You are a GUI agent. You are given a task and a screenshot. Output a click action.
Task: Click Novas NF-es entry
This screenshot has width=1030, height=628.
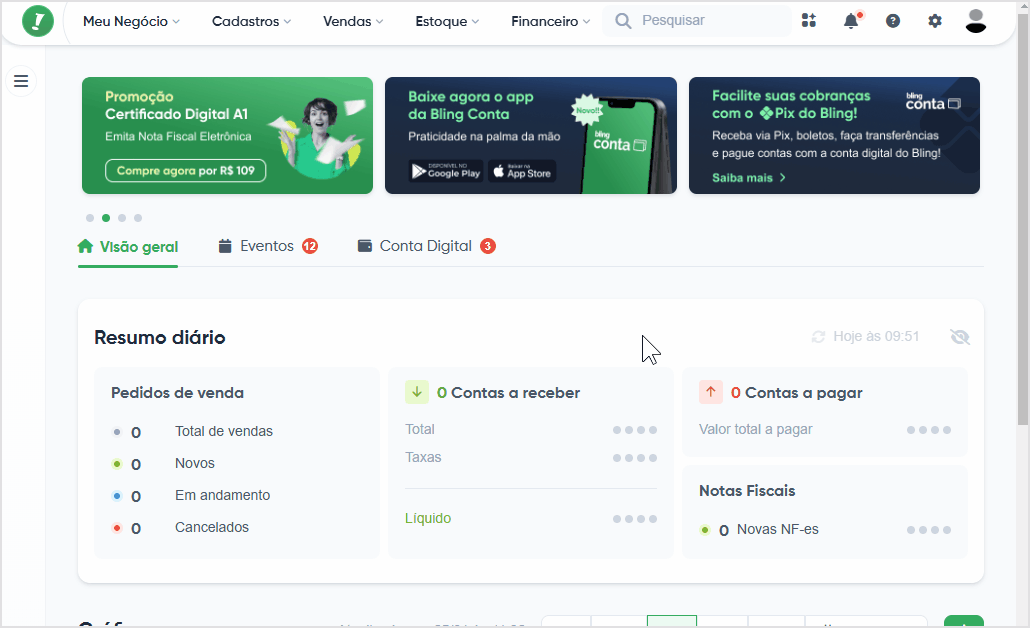tap(760, 529)
